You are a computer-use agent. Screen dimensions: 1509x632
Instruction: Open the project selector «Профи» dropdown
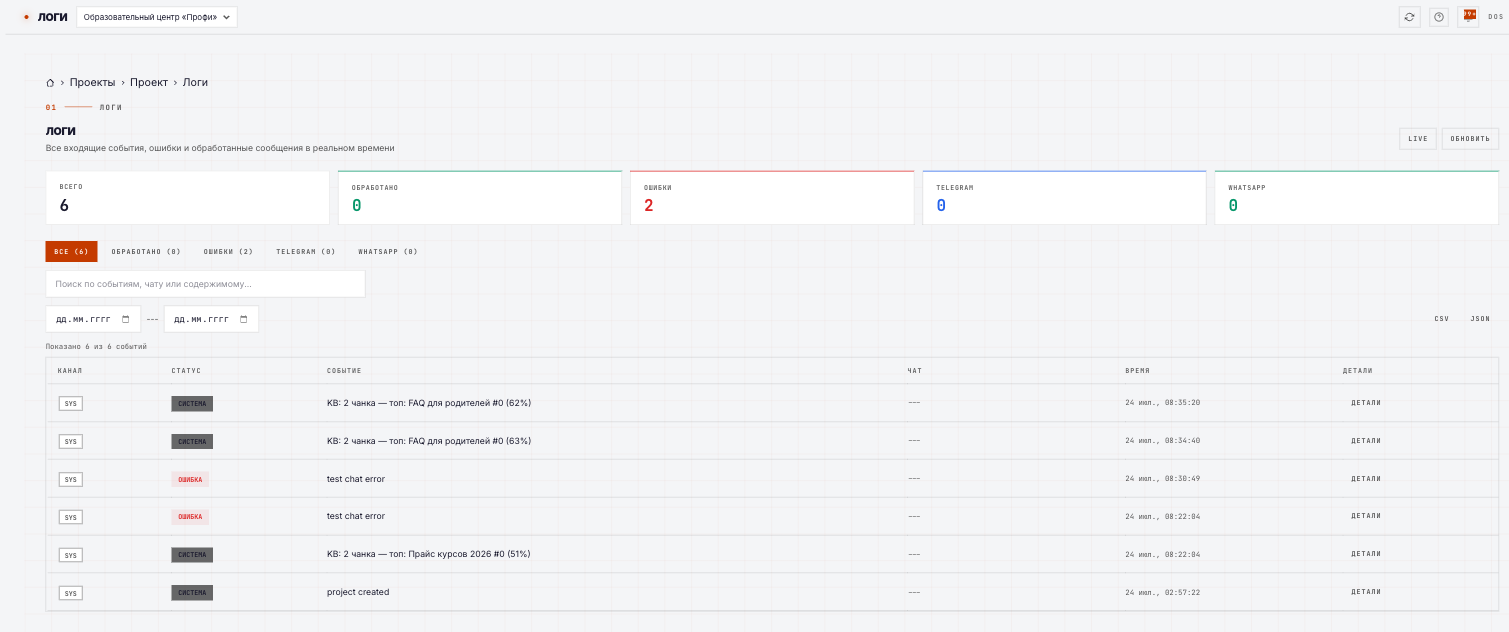tap(157, 17)
